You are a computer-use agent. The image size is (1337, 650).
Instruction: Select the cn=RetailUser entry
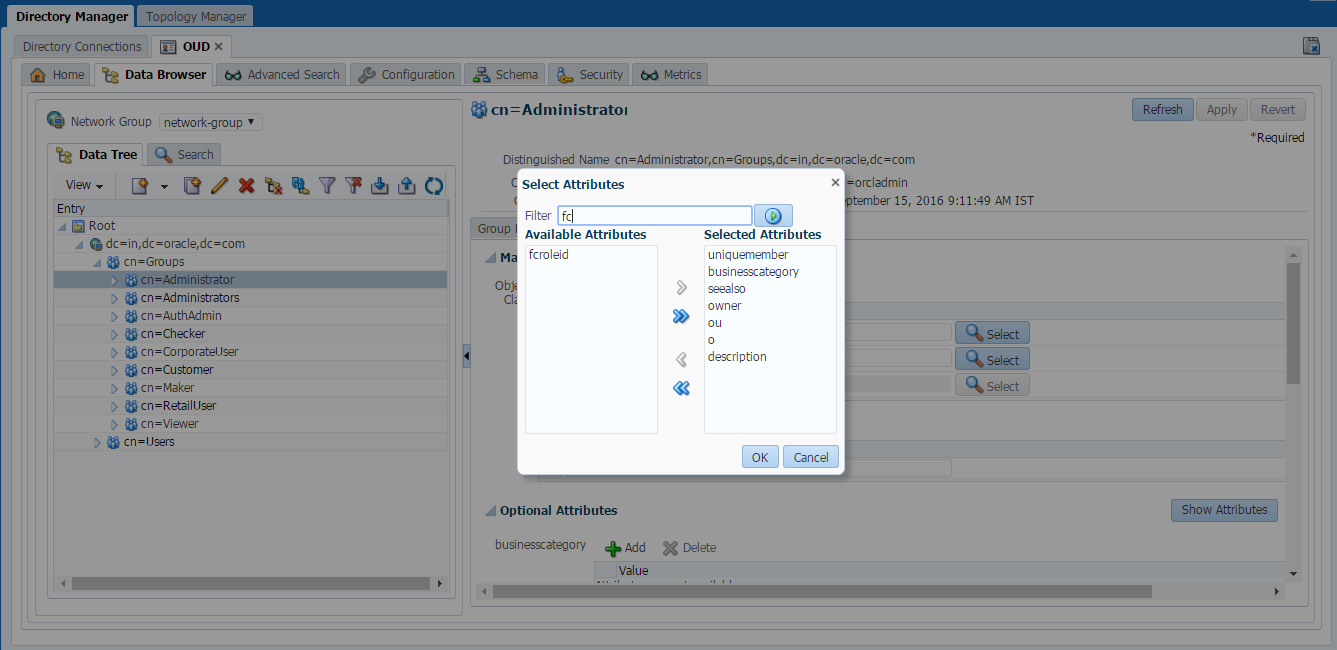point(178,406)
